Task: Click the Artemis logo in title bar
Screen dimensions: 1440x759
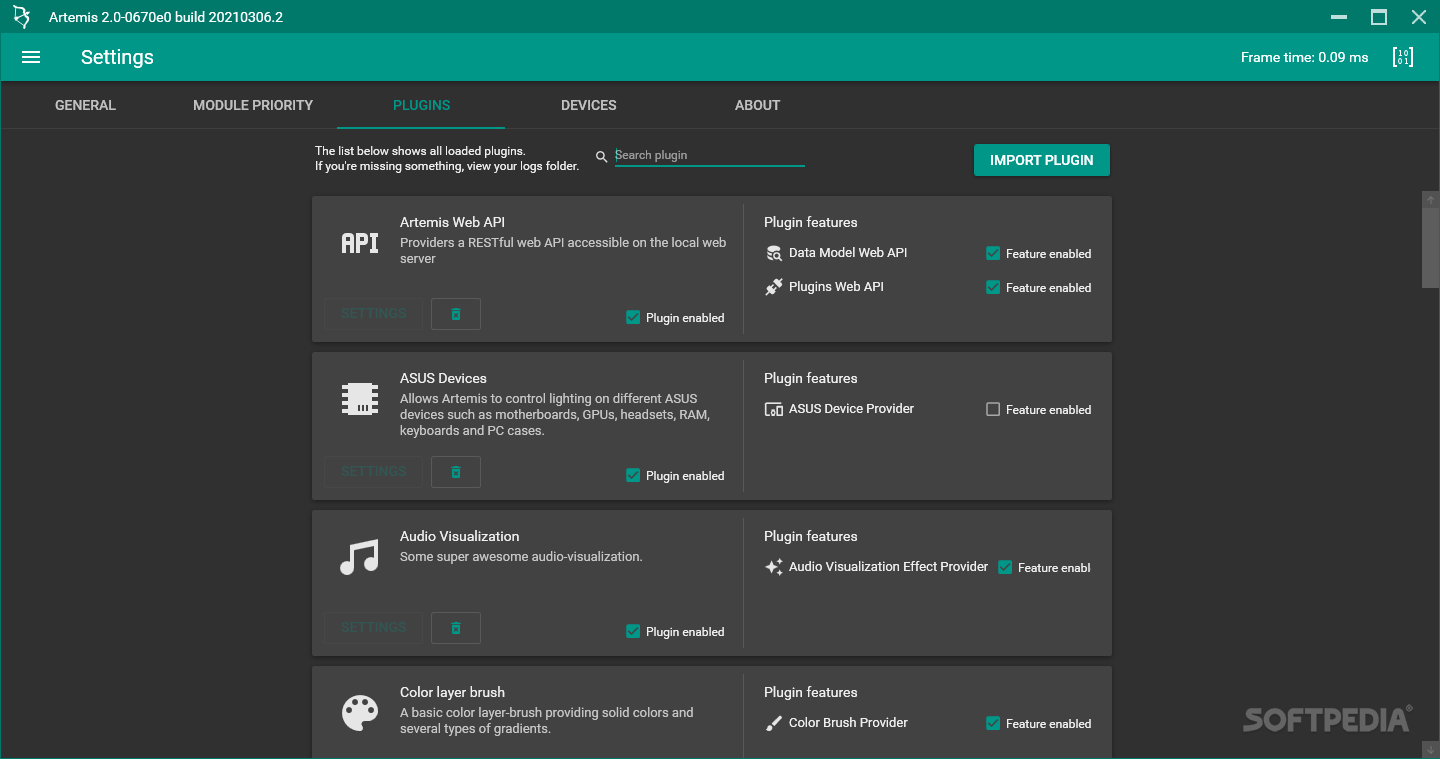Action: coord(21,17)
